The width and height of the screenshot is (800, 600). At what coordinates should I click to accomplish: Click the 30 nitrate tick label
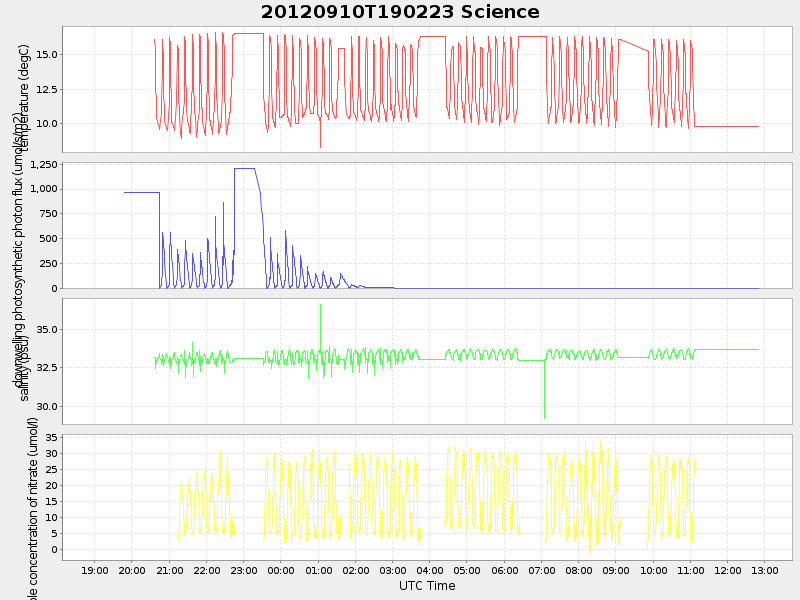(x=52, y=454)
